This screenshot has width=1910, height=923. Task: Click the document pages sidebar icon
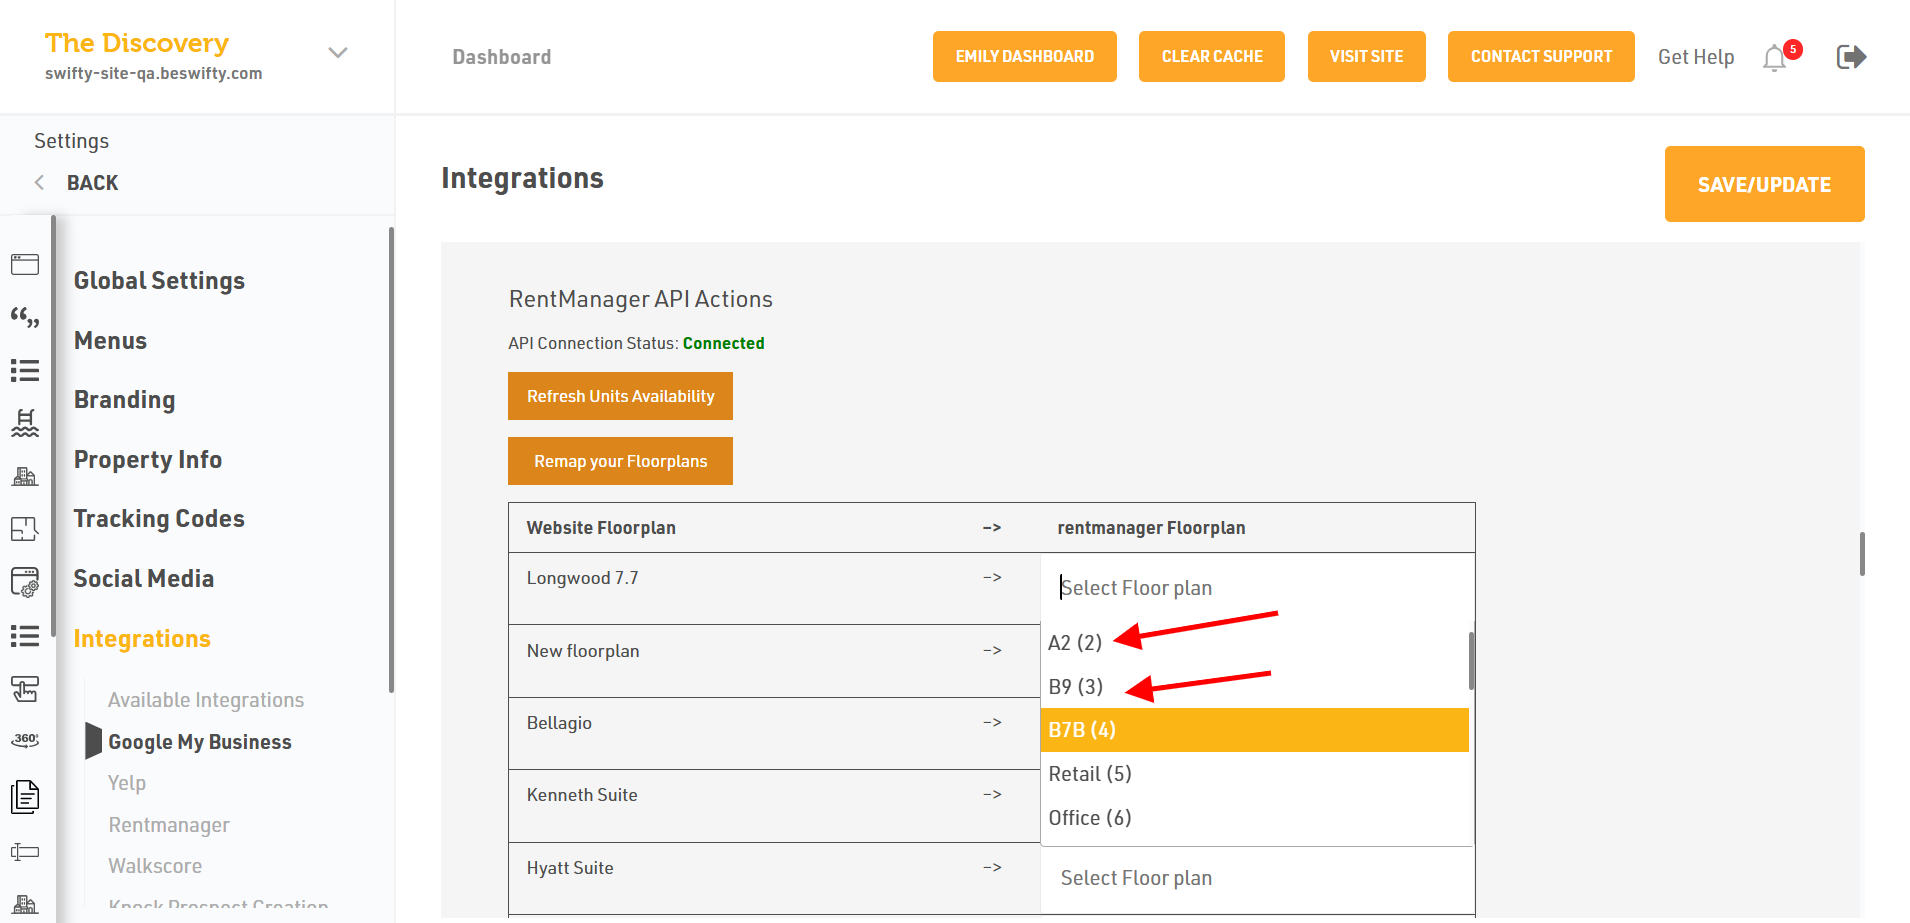(x=25, y=796)
